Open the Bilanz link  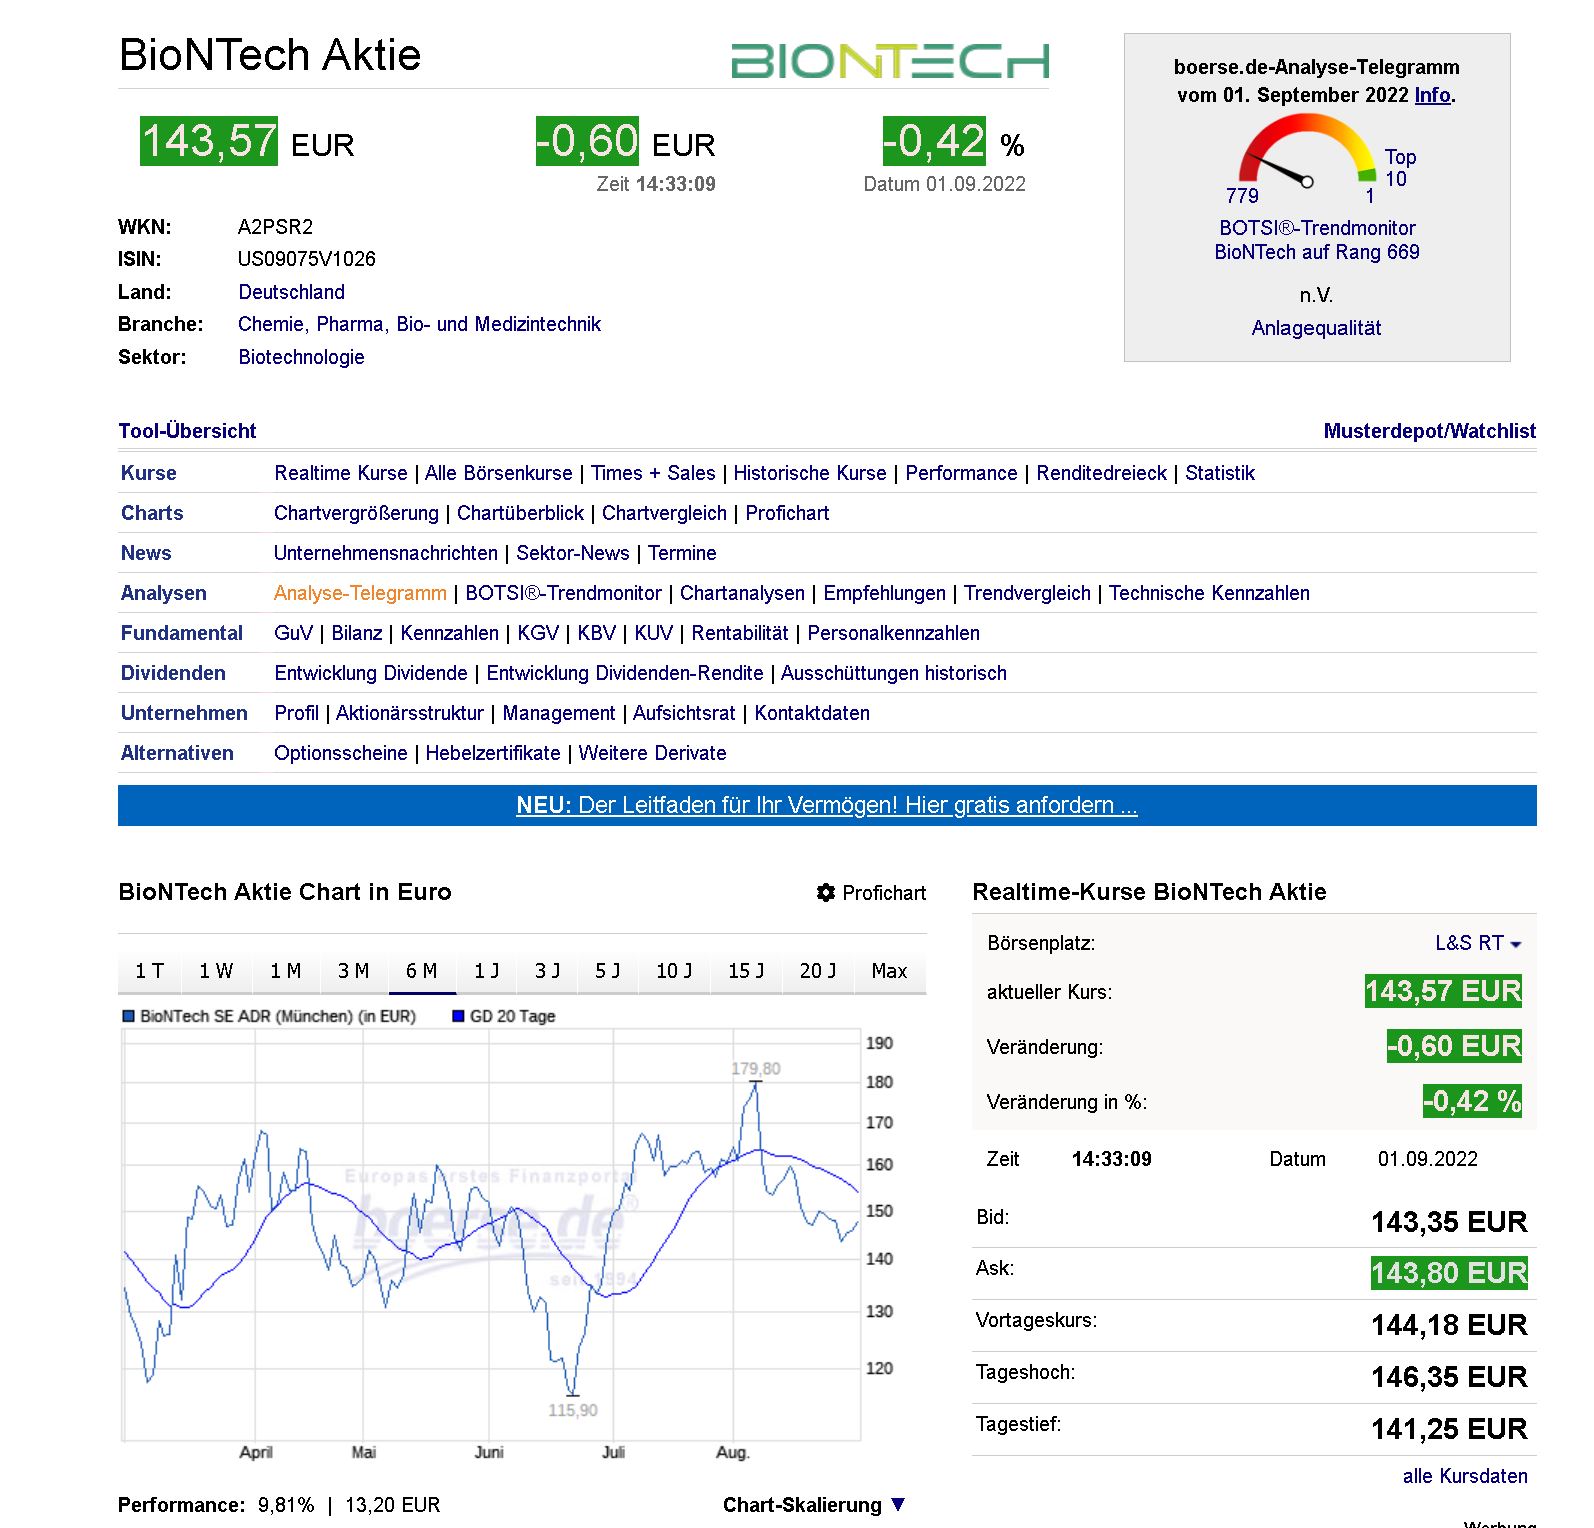pos(357,633)
